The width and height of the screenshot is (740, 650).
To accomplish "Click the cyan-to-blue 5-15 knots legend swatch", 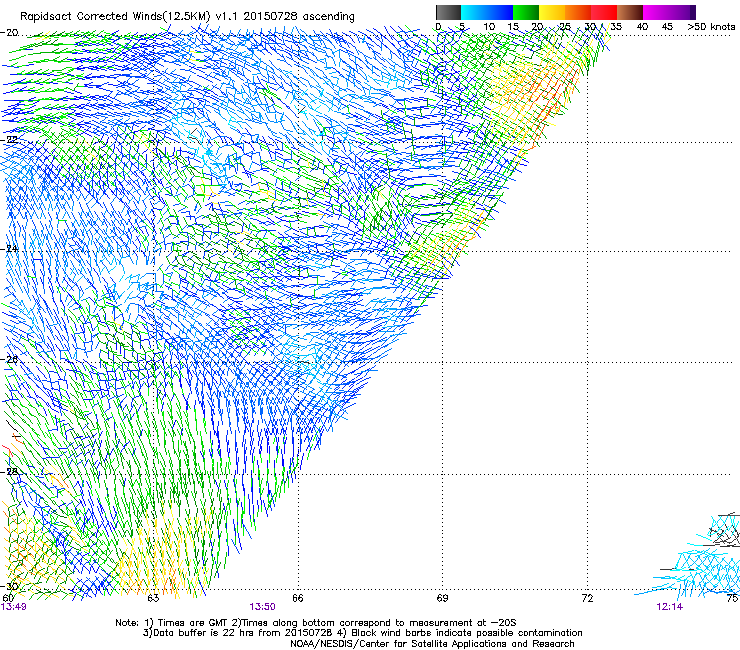I will click(x=487, y=12).
